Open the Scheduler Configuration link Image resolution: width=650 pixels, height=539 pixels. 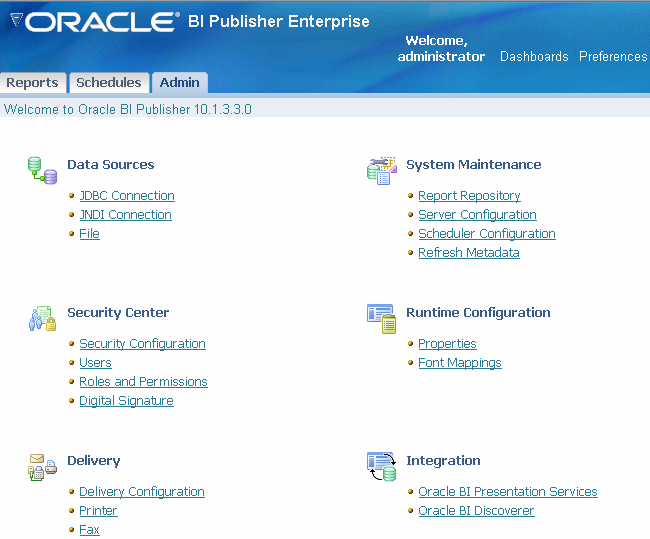[487, 234]
